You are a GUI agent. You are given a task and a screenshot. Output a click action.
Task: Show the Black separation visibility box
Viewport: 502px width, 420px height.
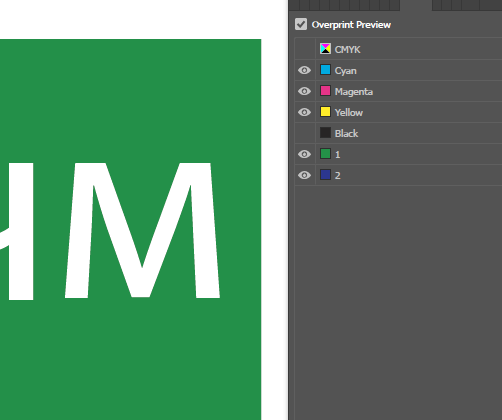coord(304,133)
